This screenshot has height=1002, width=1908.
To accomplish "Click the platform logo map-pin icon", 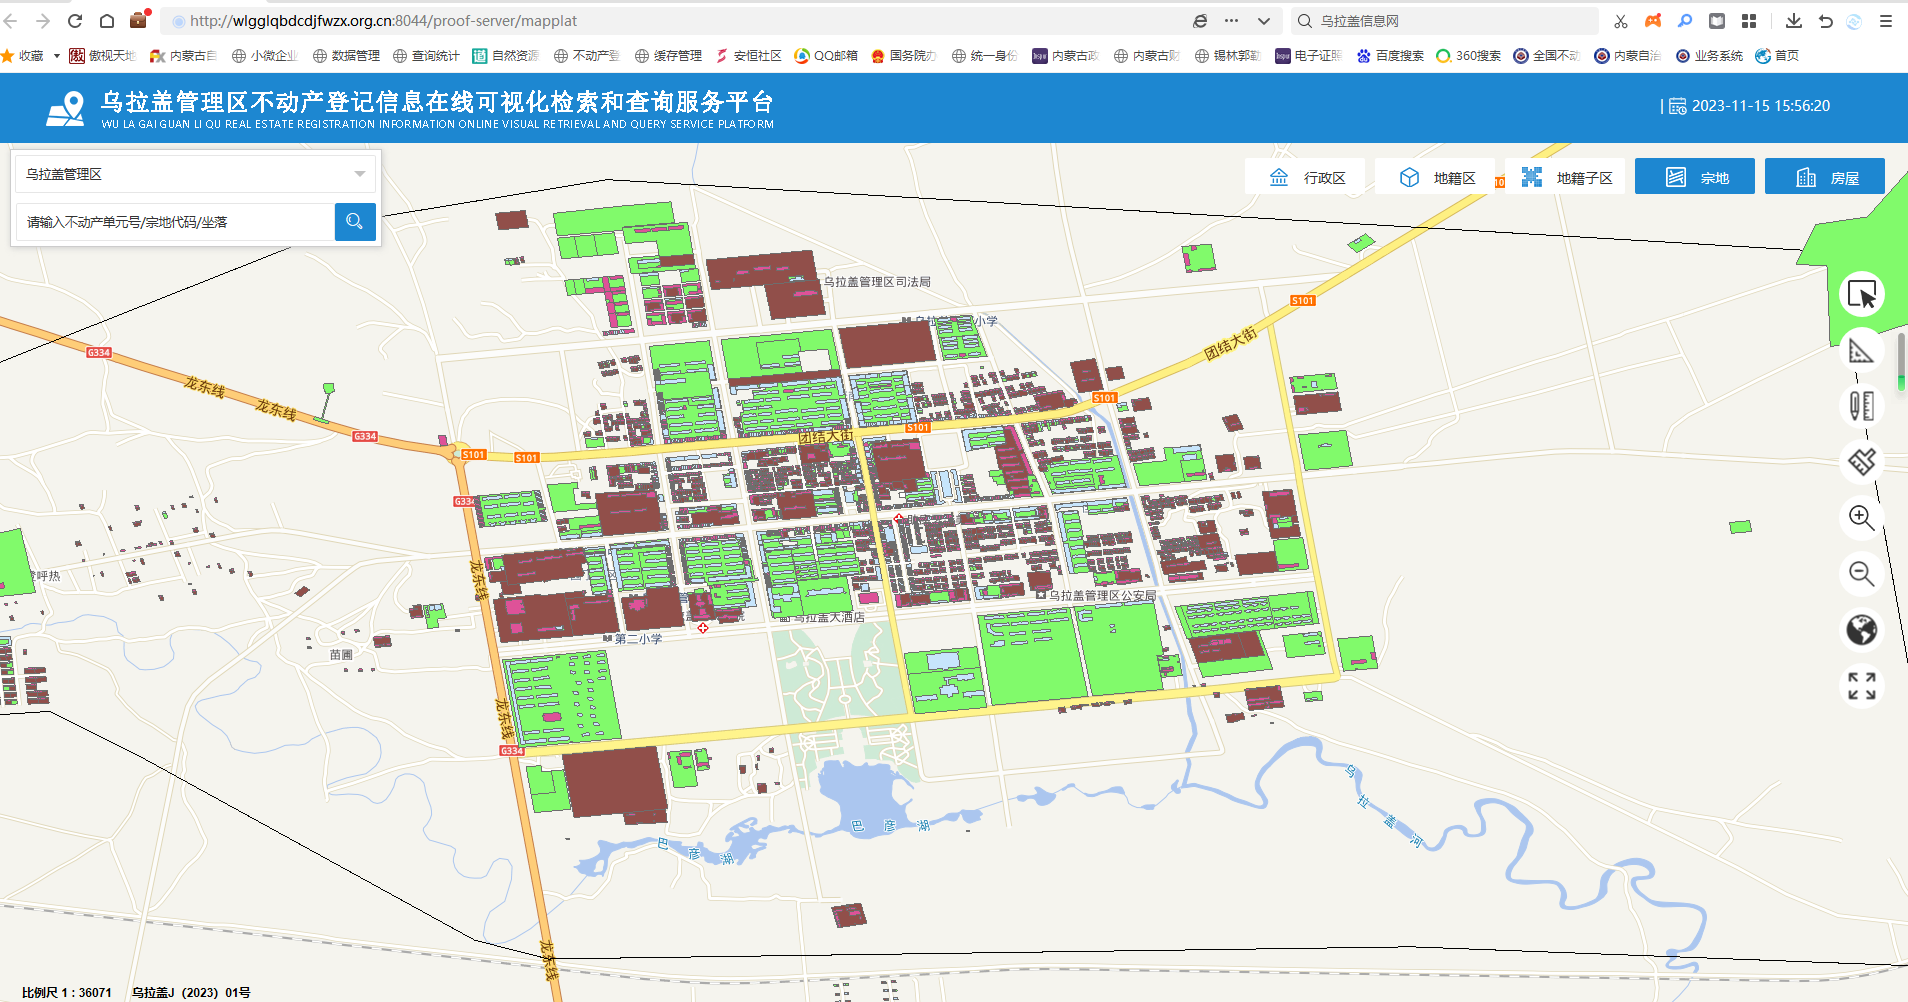I will 66,109.
